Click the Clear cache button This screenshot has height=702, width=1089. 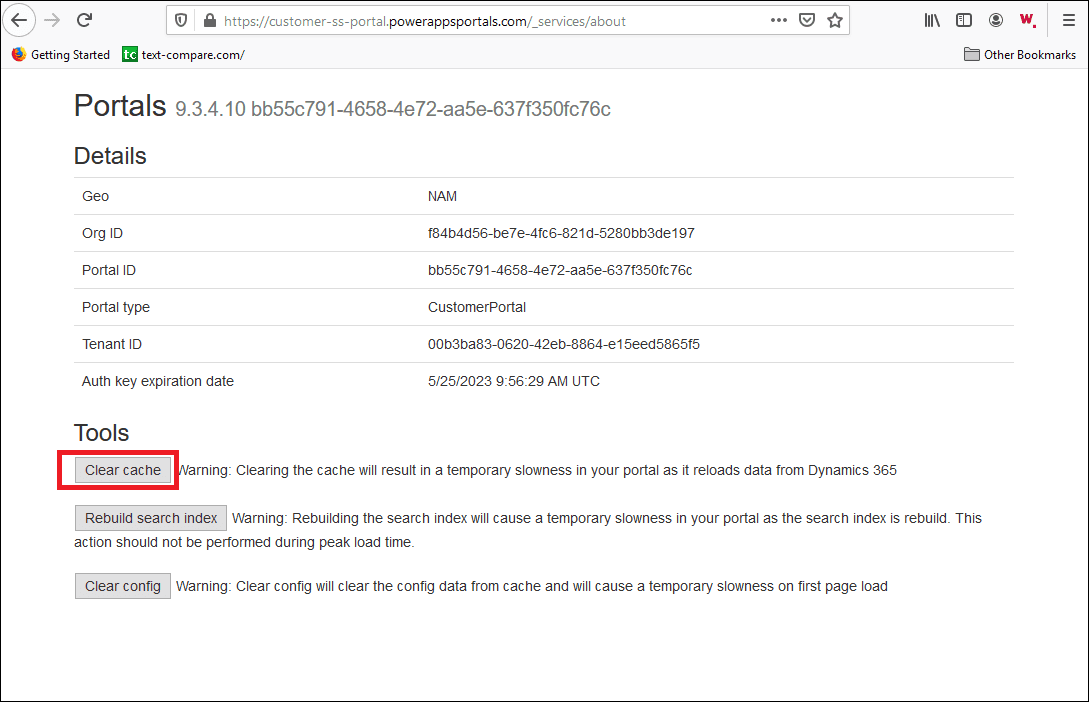pyautogui.click(x=123, y=470)
